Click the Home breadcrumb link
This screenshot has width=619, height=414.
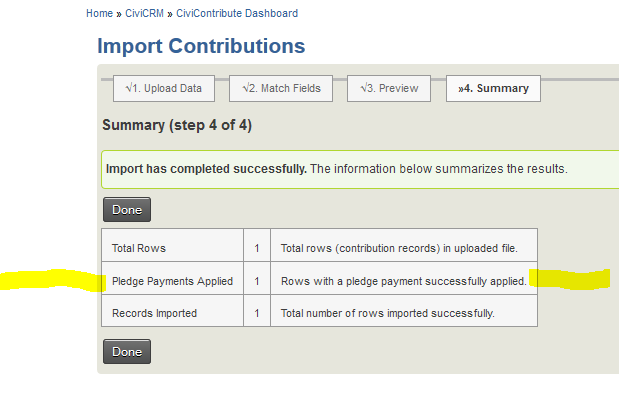[x=99, y=13]
